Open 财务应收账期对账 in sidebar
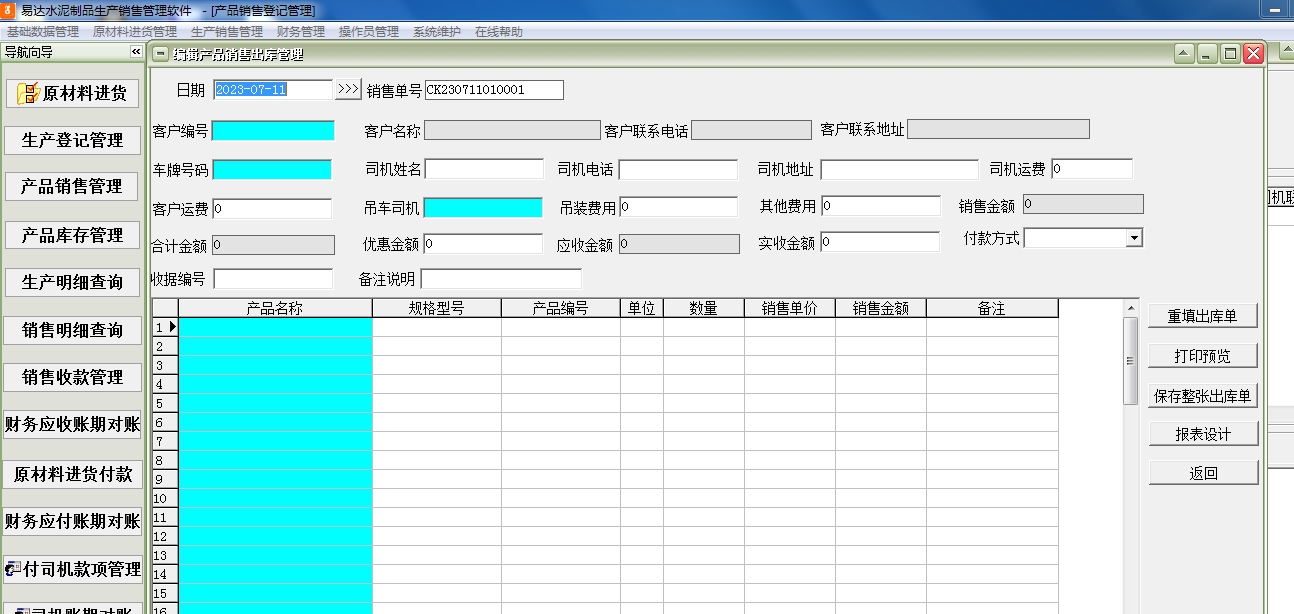 pyautogui.click(x=72, y=424)
